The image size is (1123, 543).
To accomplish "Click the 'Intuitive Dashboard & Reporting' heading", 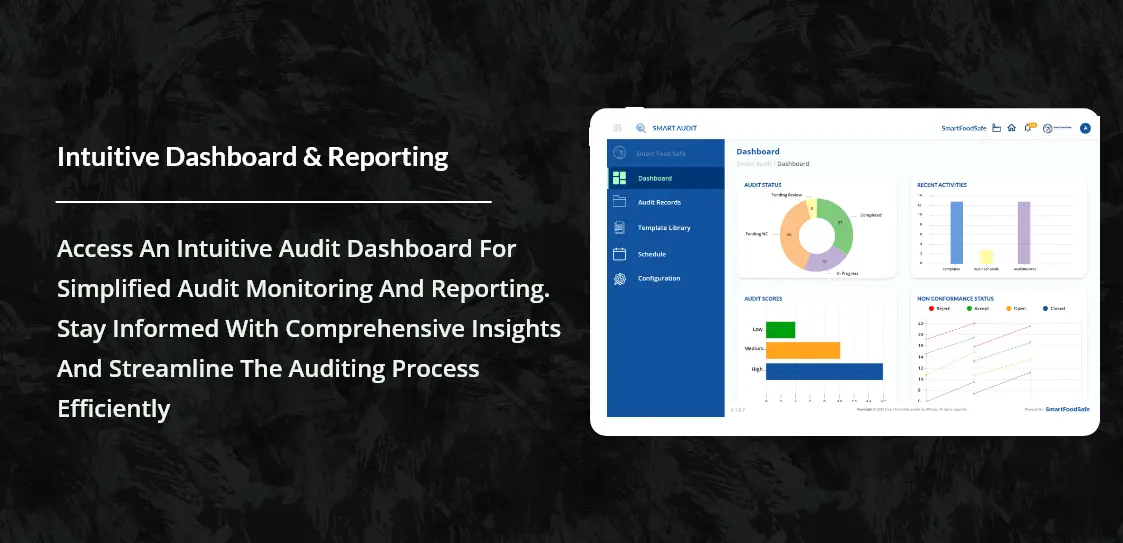I will [x=253, y=158].
